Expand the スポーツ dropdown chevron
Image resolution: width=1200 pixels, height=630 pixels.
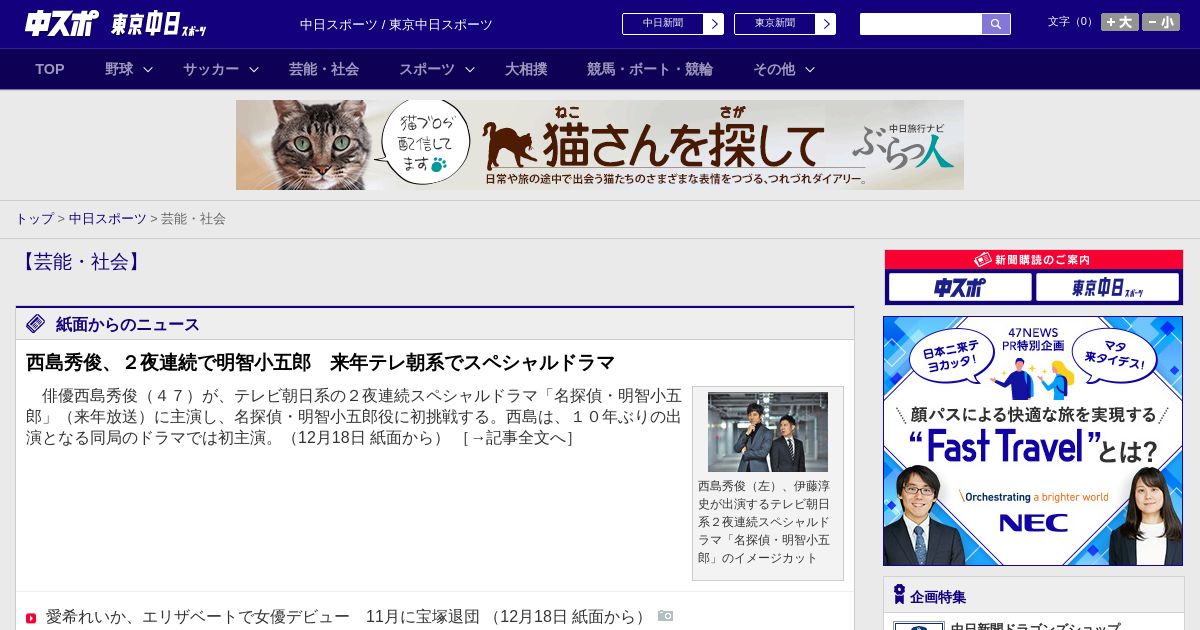coord(470,70)
